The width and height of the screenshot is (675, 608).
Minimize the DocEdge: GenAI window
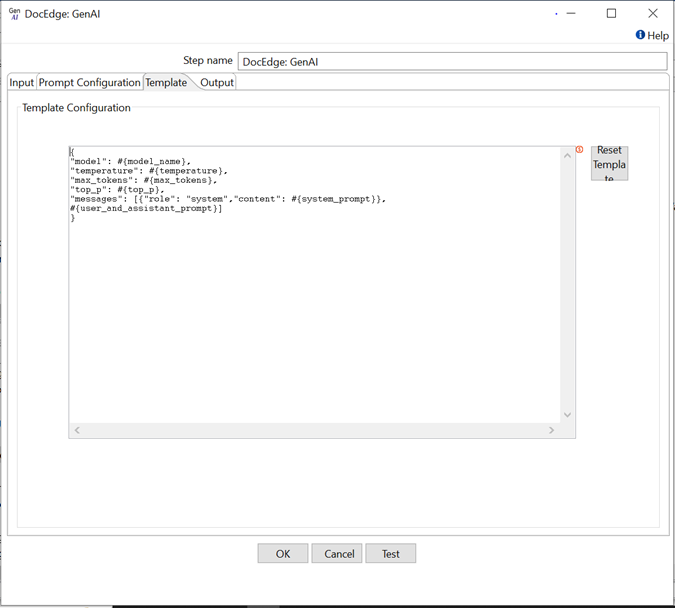pyautogui.click(x=571, y=14)
